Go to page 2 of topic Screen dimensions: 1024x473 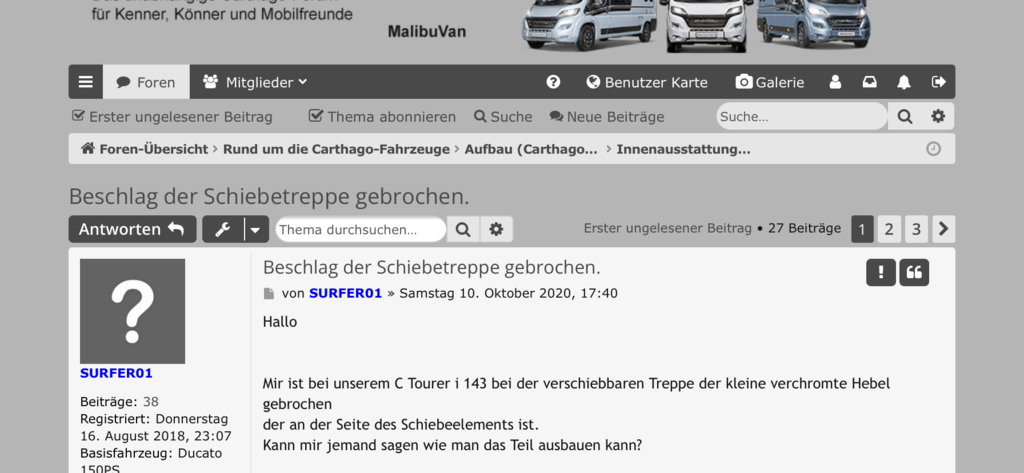pos(889,229)
